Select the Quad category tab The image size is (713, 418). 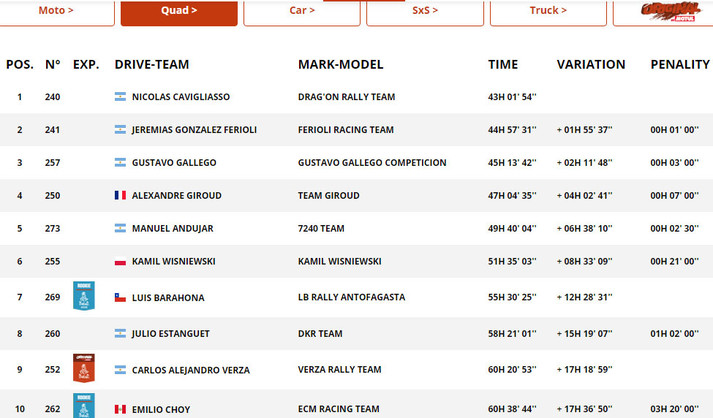(179, 11)
